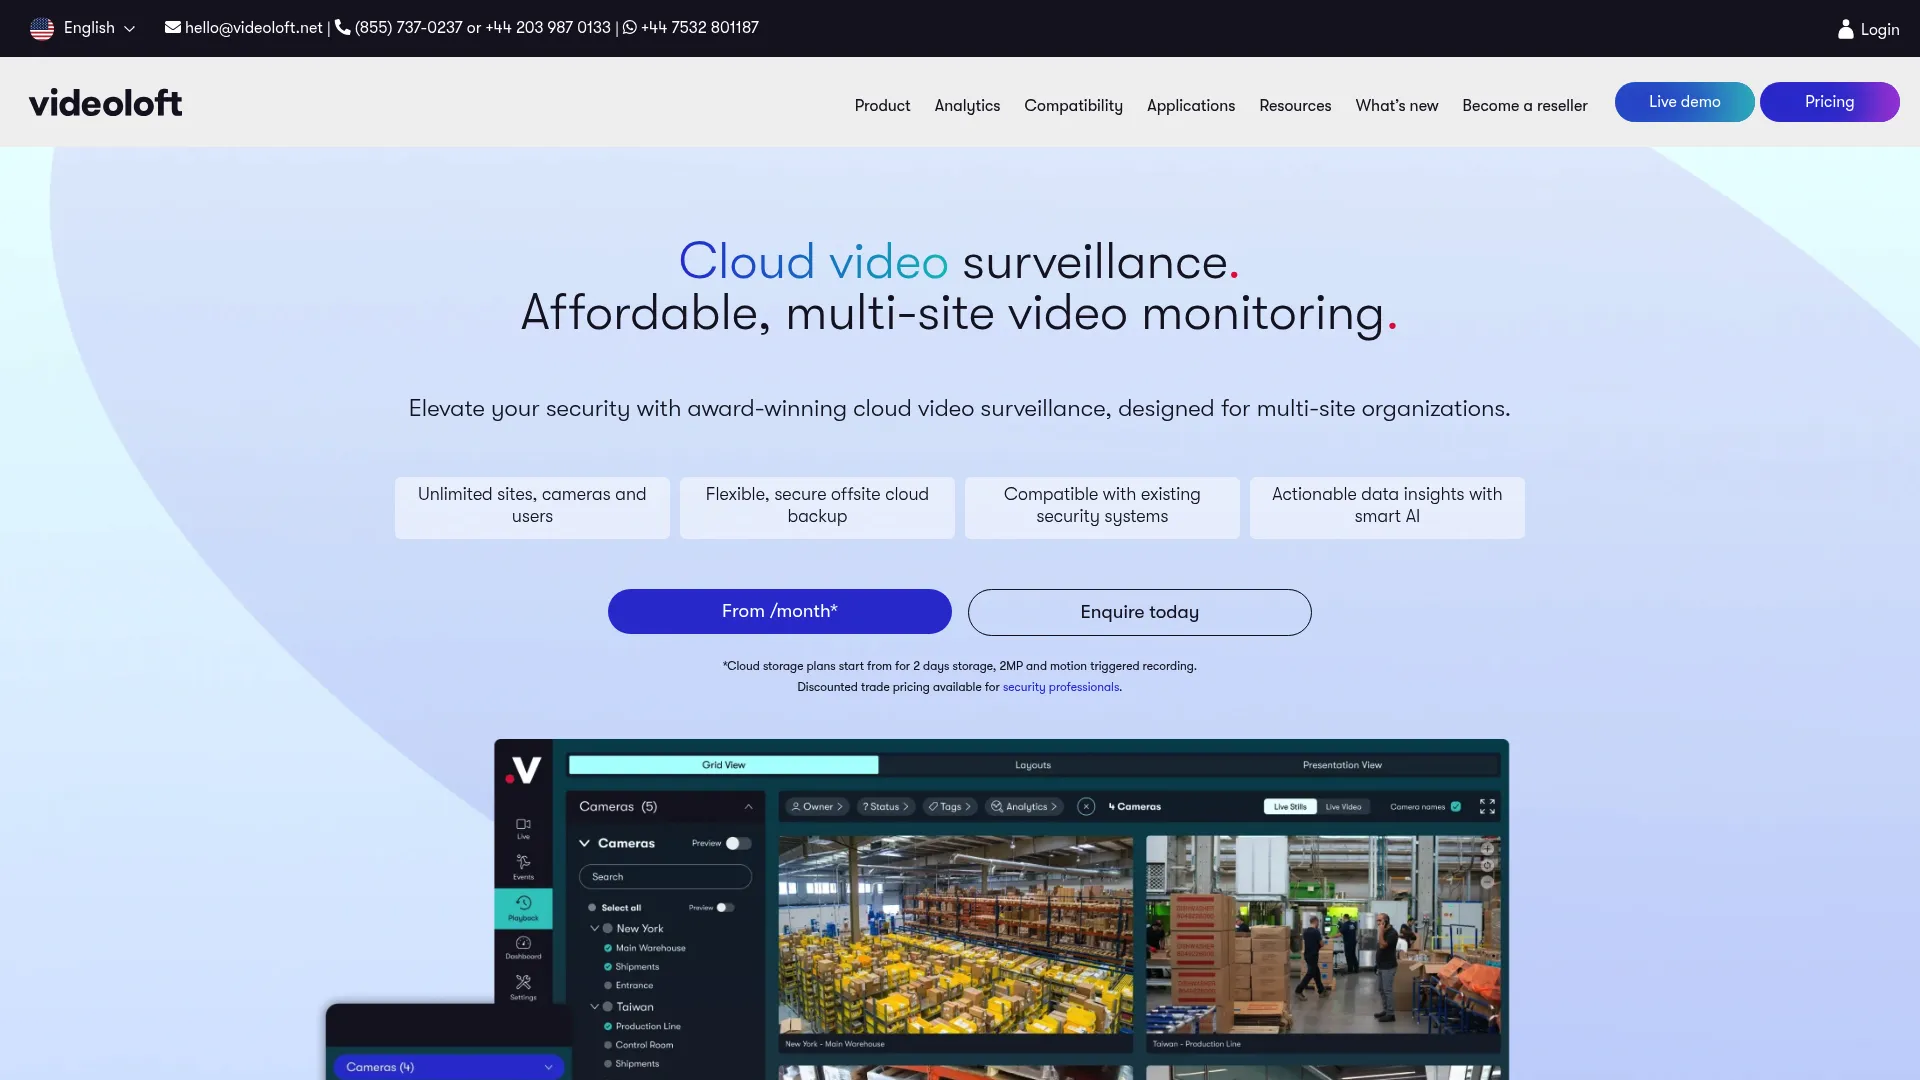The image size is (1920, 1080).
Task: Email hello@videoloft.net link
Action: [254, 28]
